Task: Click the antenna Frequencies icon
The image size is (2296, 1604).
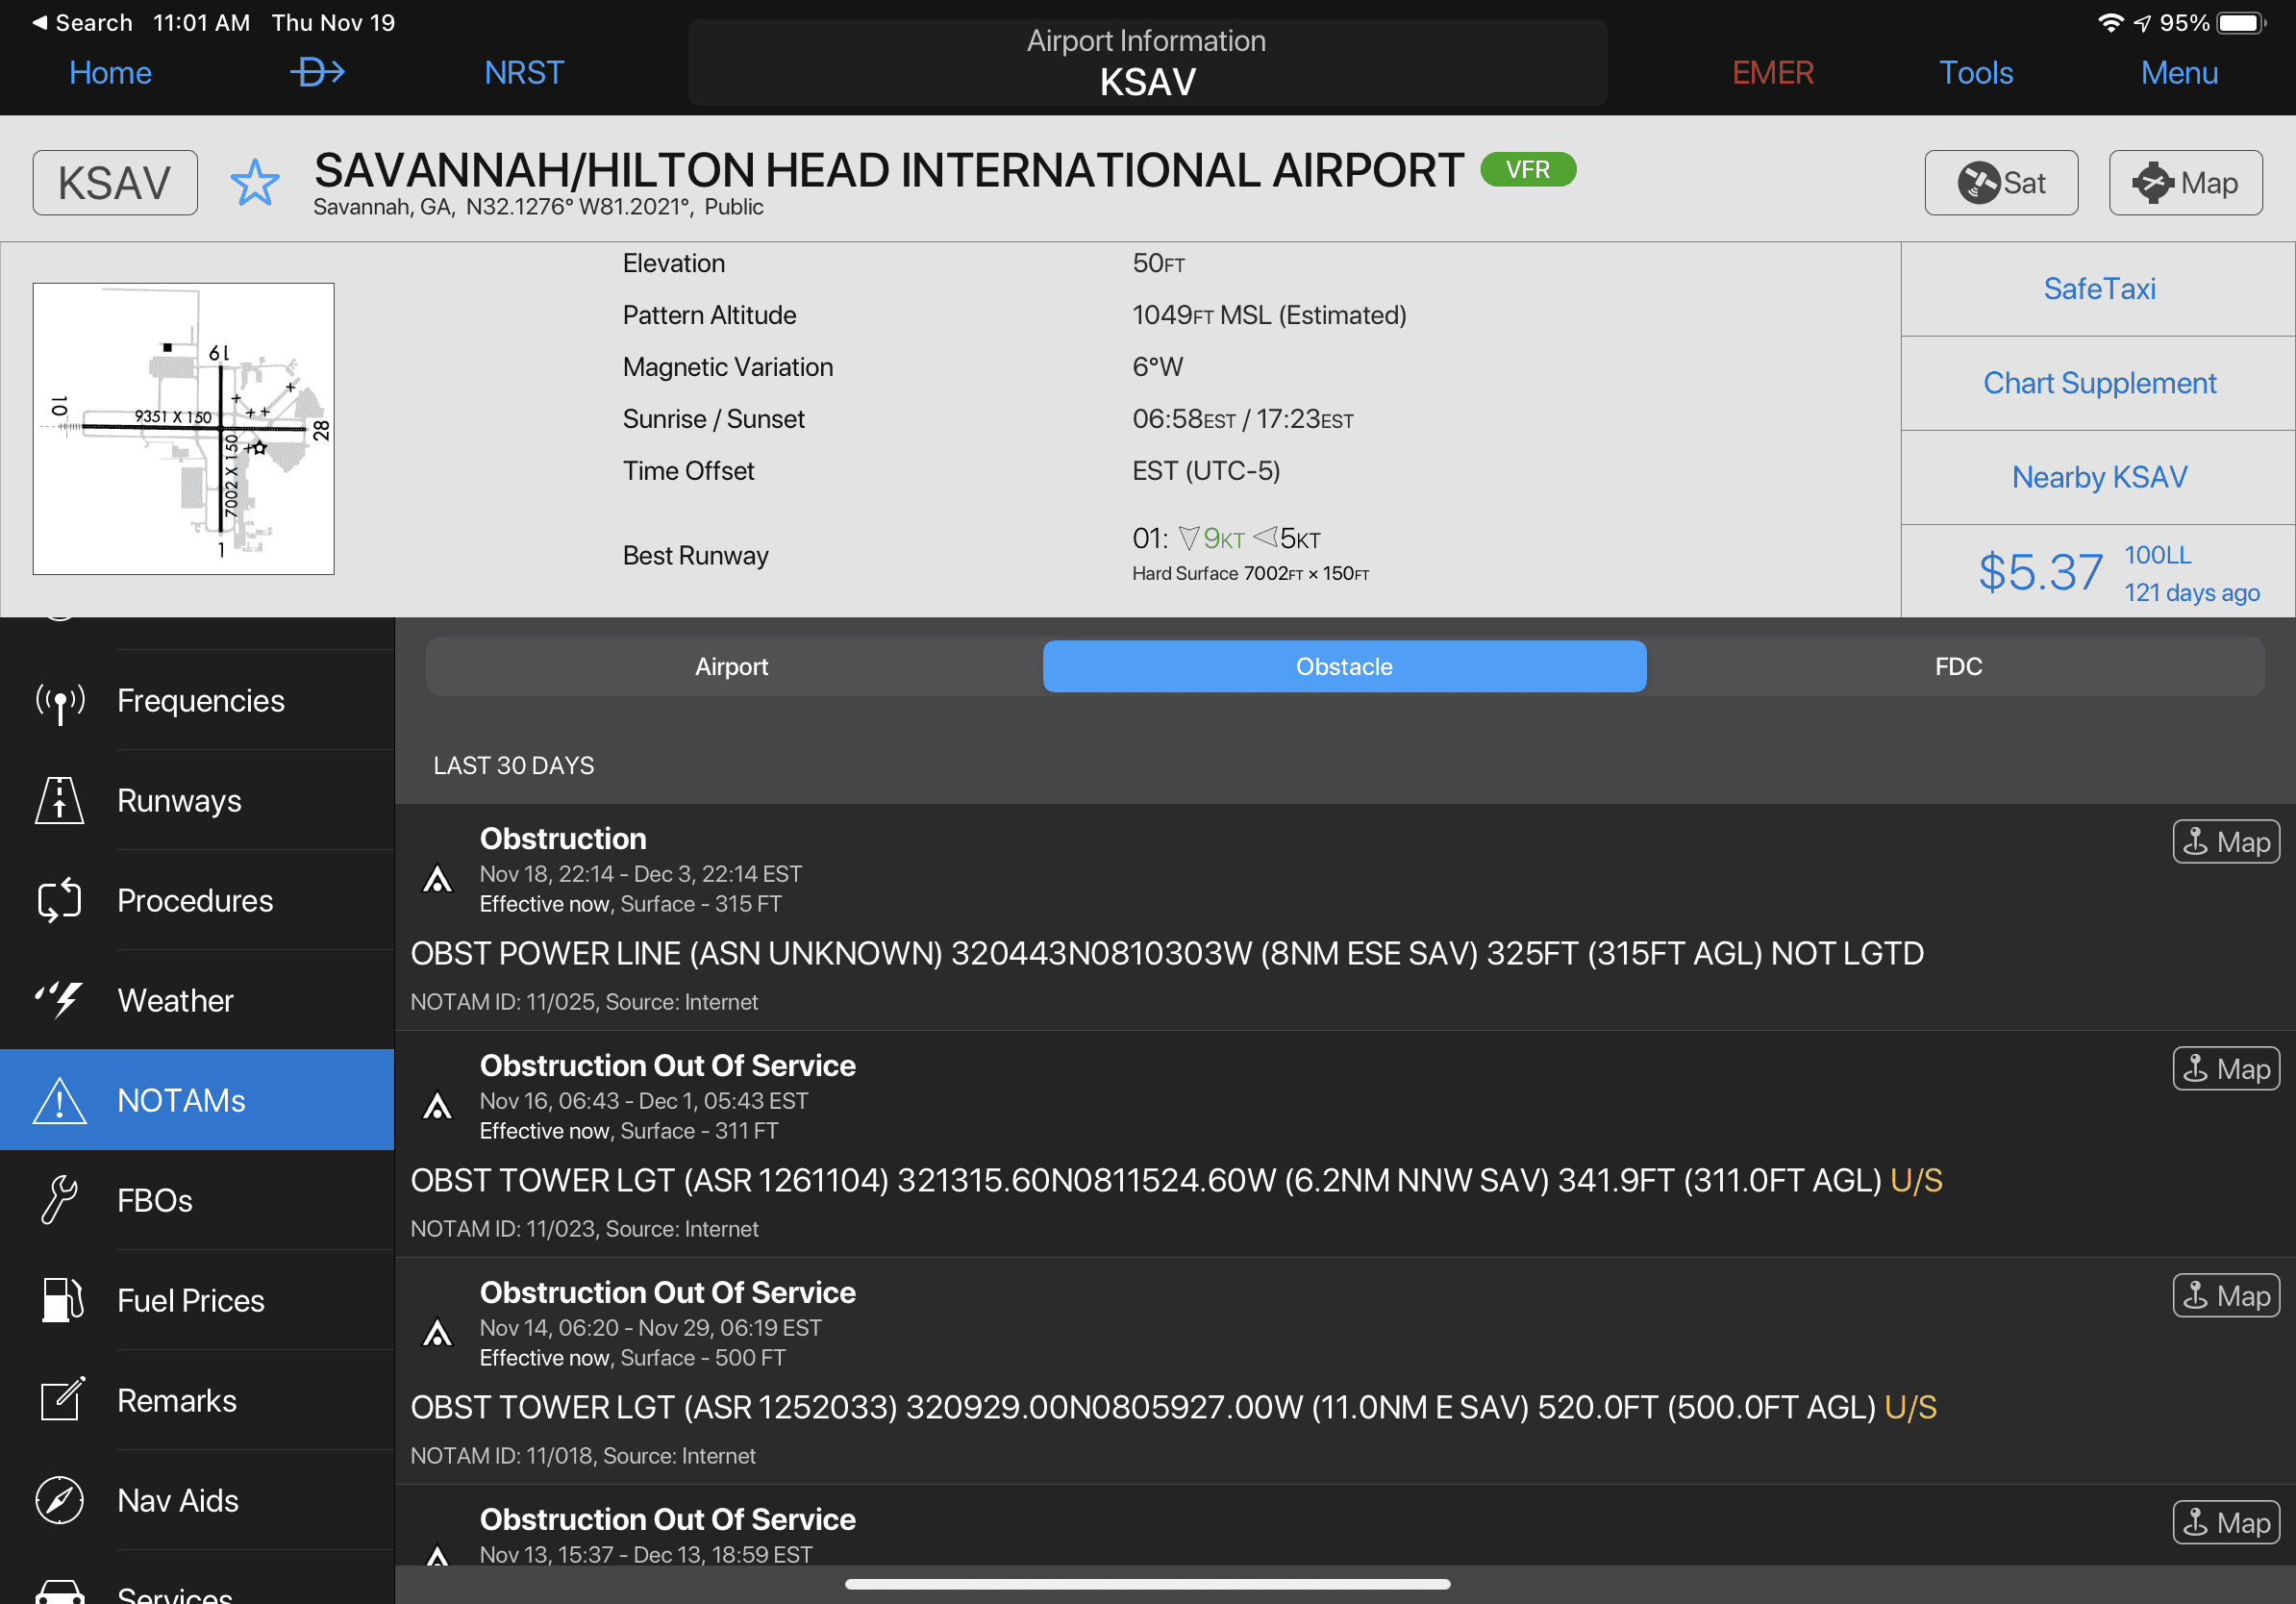Action: 60,702
